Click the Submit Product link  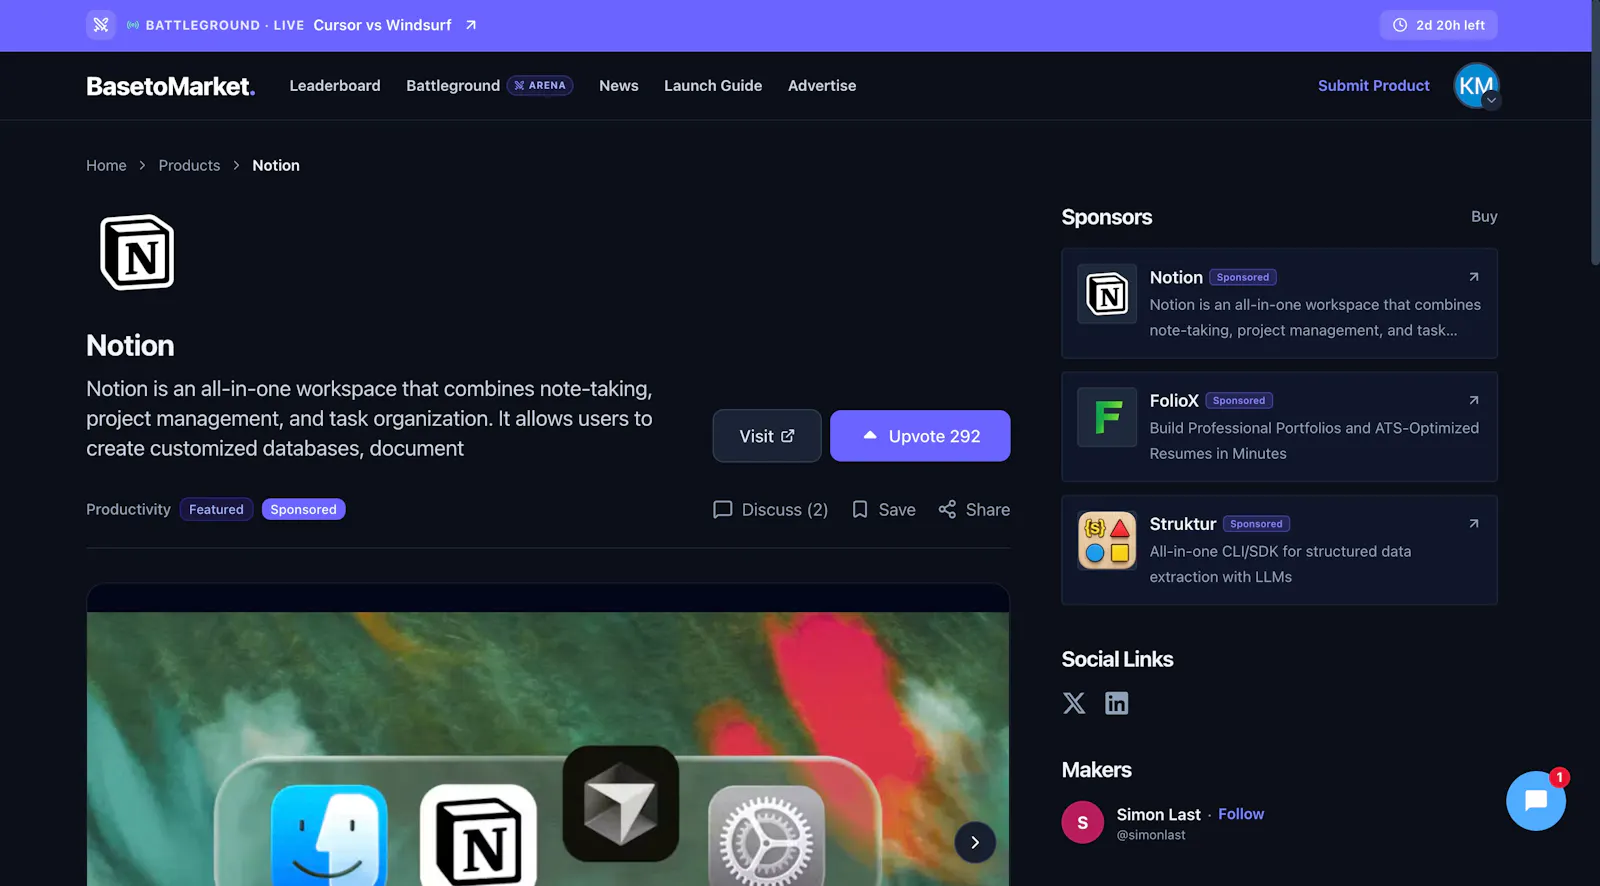1373,86
